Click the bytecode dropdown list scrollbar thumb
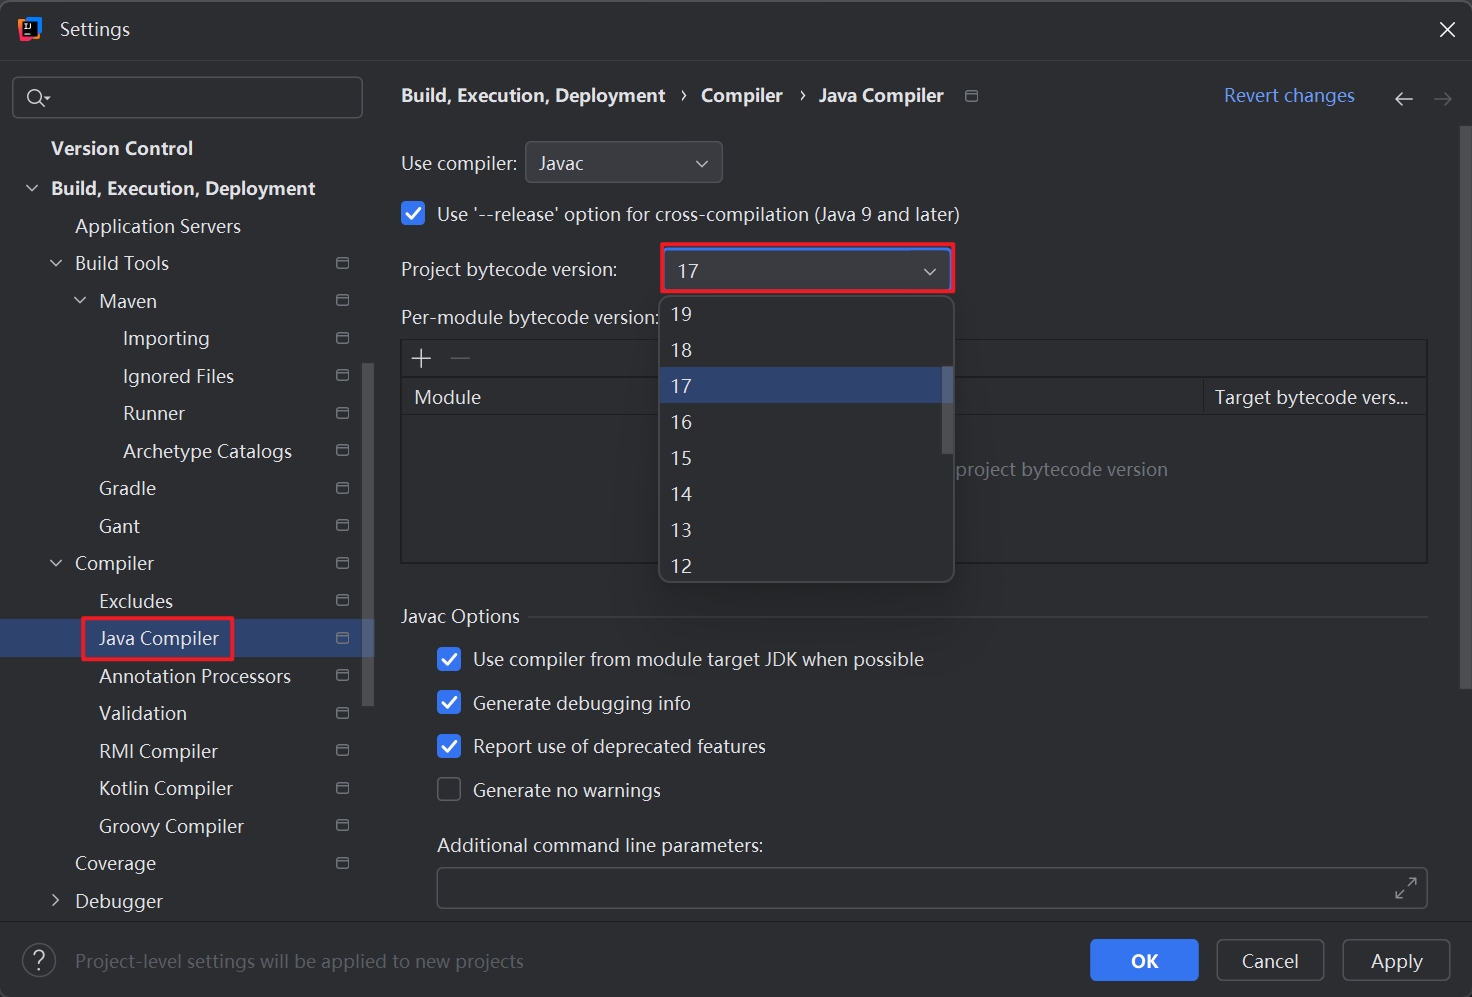 (x=947, y=410)
